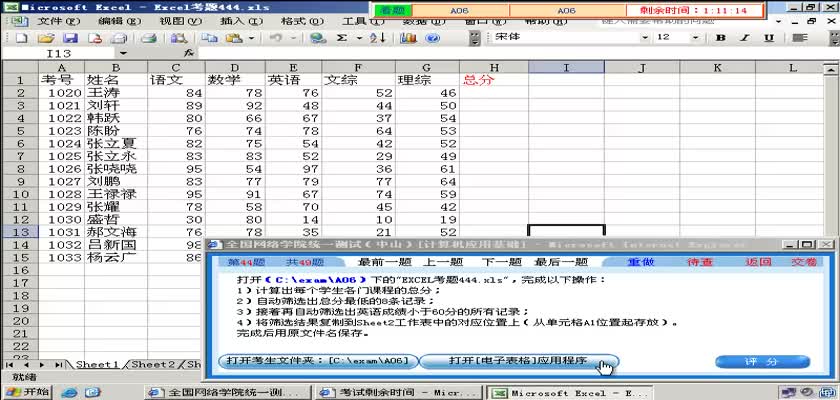Click 上一题 in exam window
This screenshot has width=840, height=400.
tap(442, 262)
